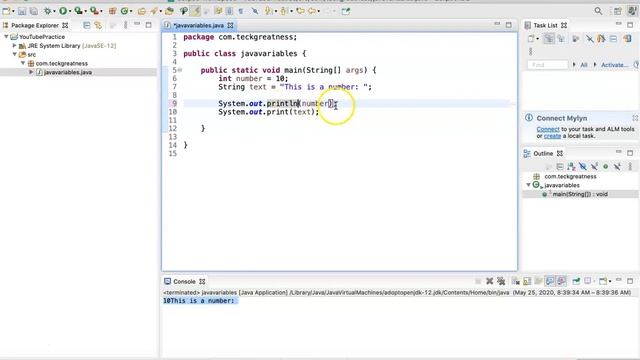This screenshot has width=640, height=360.
Task: Toggle Block Selection Mode icon
Action: coord(230,11)
